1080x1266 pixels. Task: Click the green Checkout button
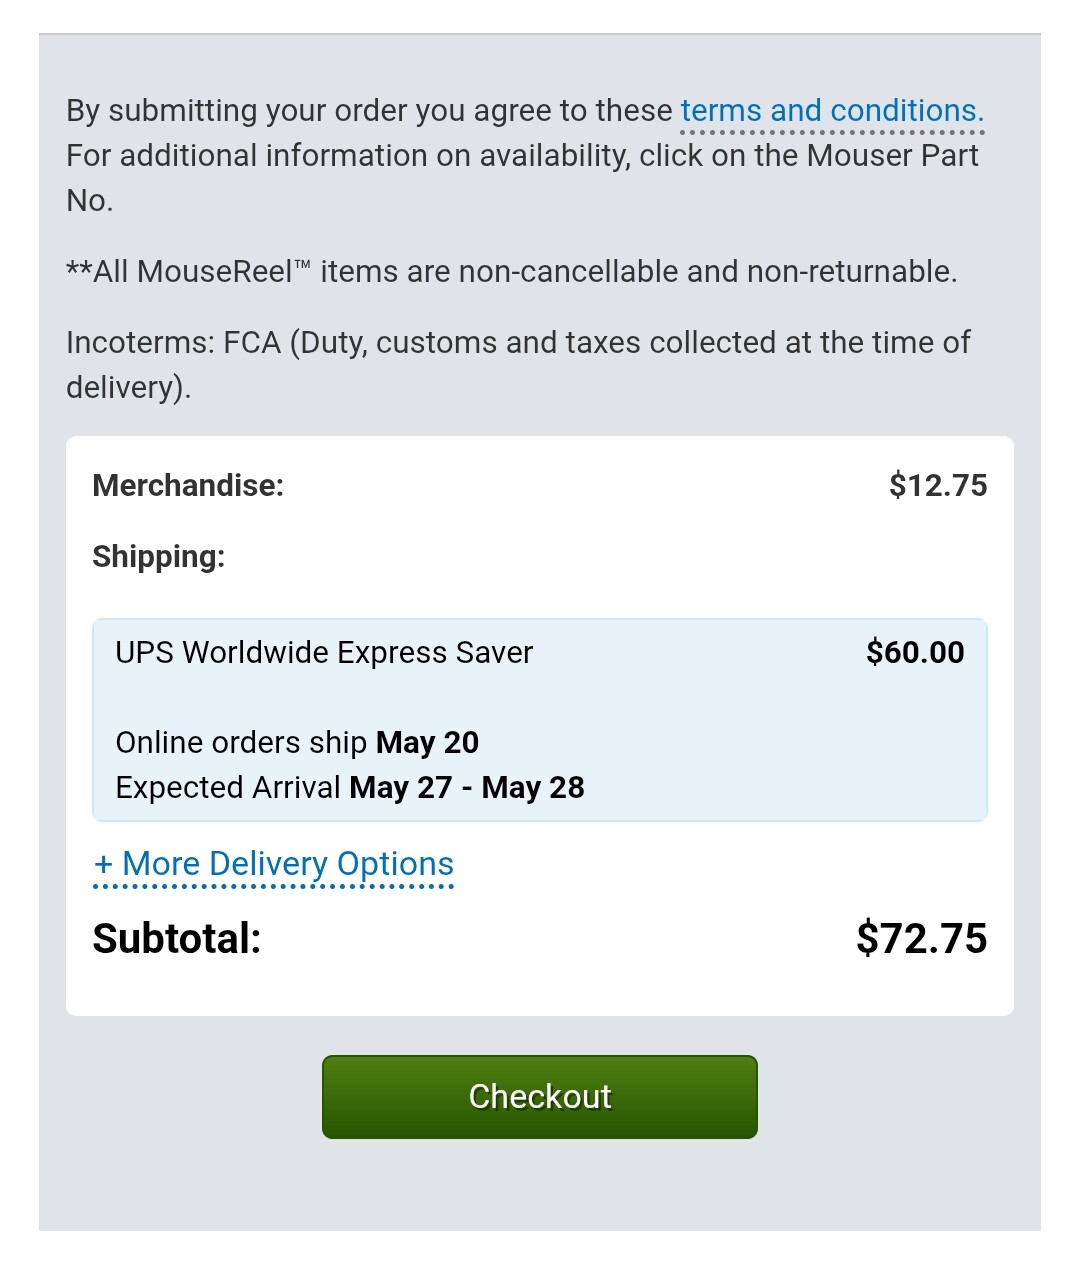(540, 1097)
